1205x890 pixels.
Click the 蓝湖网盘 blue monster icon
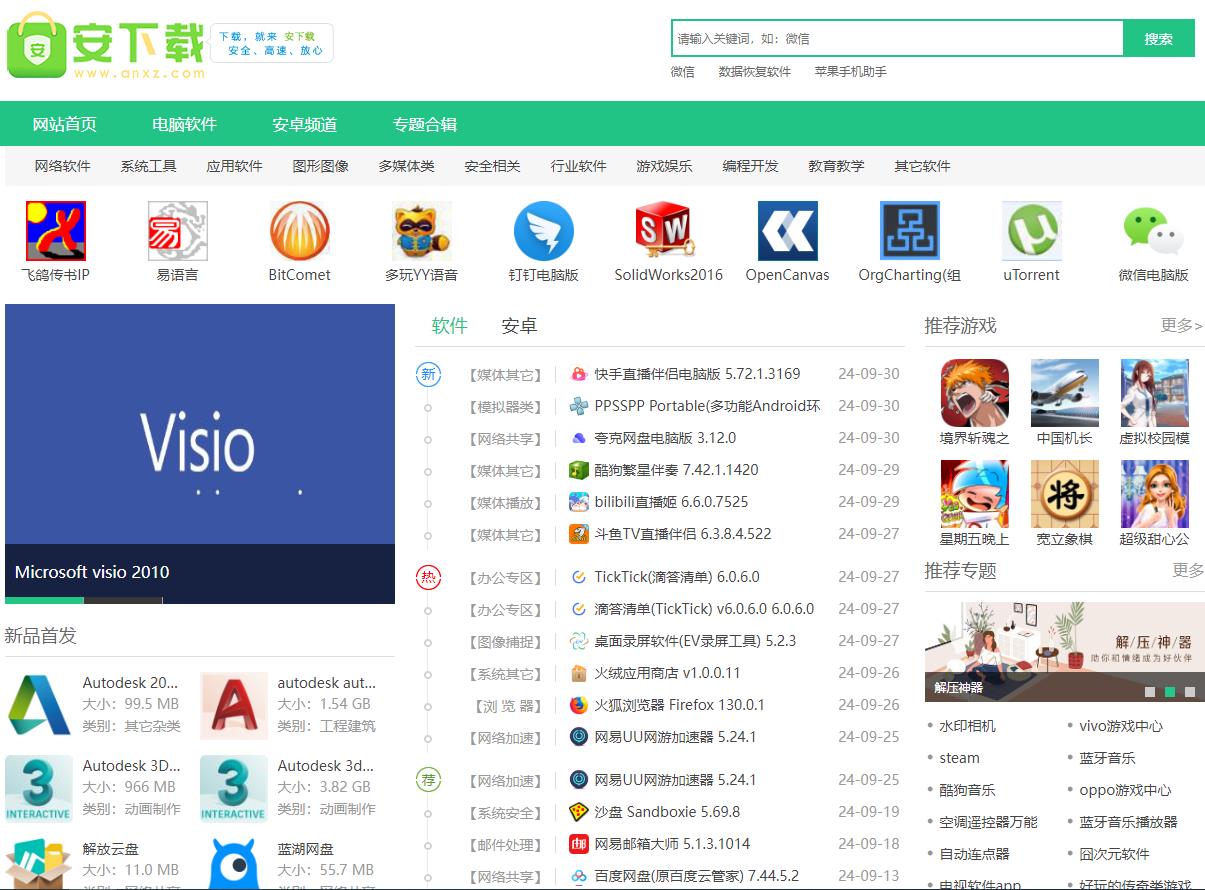pos(234,864)
